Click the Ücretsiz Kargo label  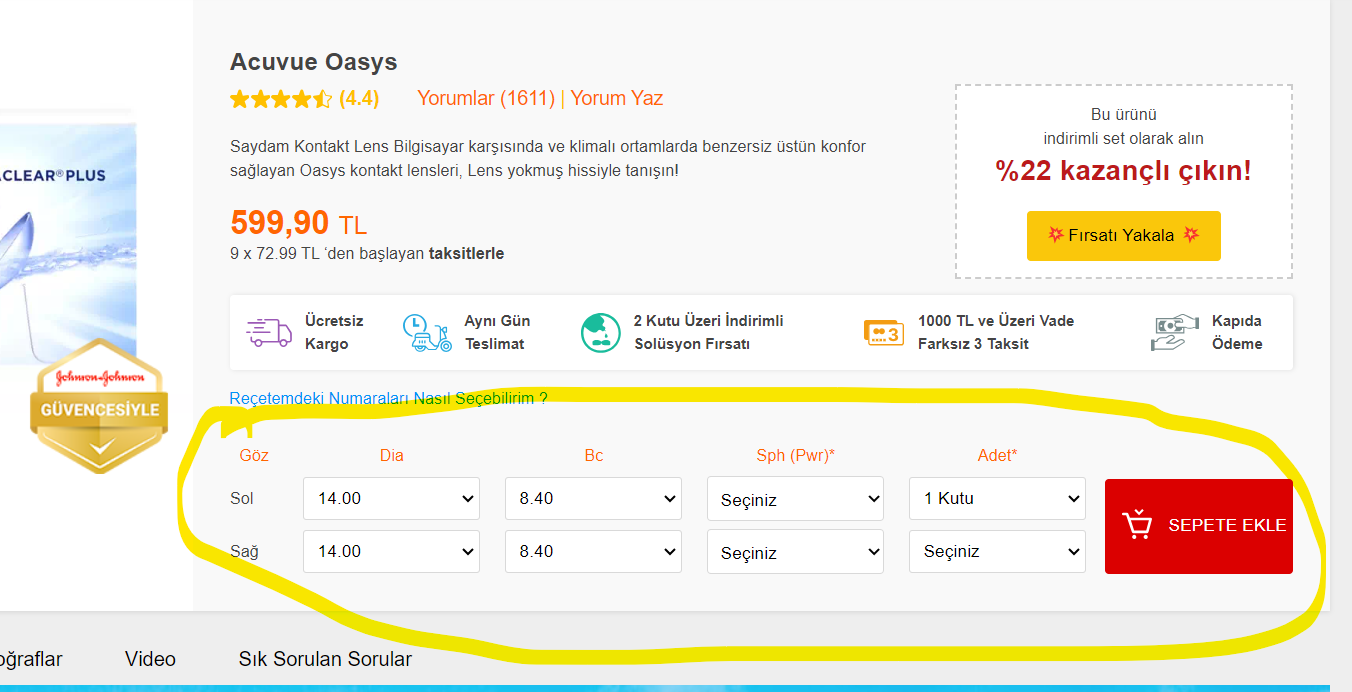pos(334,332)
